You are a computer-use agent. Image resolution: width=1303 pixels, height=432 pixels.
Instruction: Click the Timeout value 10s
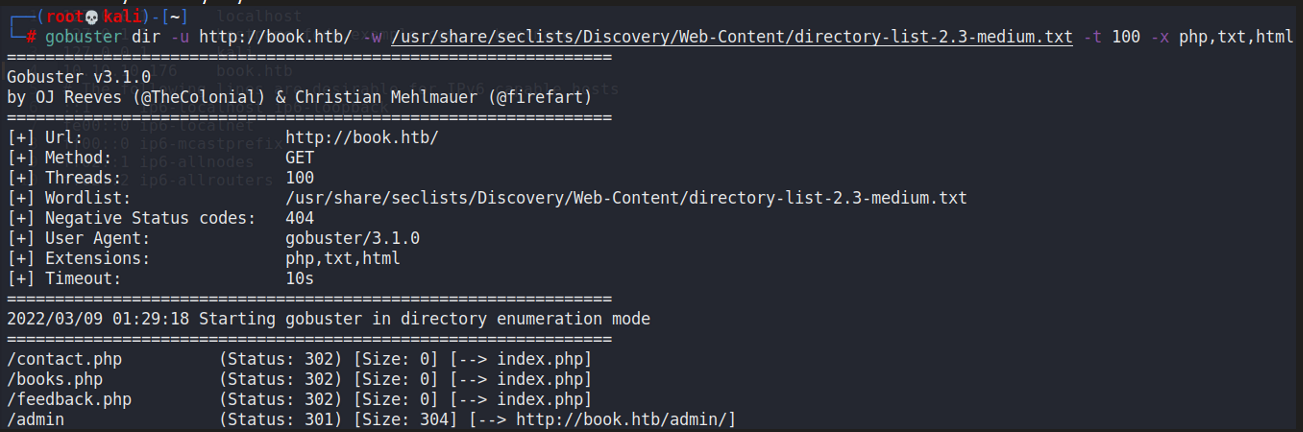[x=299, y=278]
